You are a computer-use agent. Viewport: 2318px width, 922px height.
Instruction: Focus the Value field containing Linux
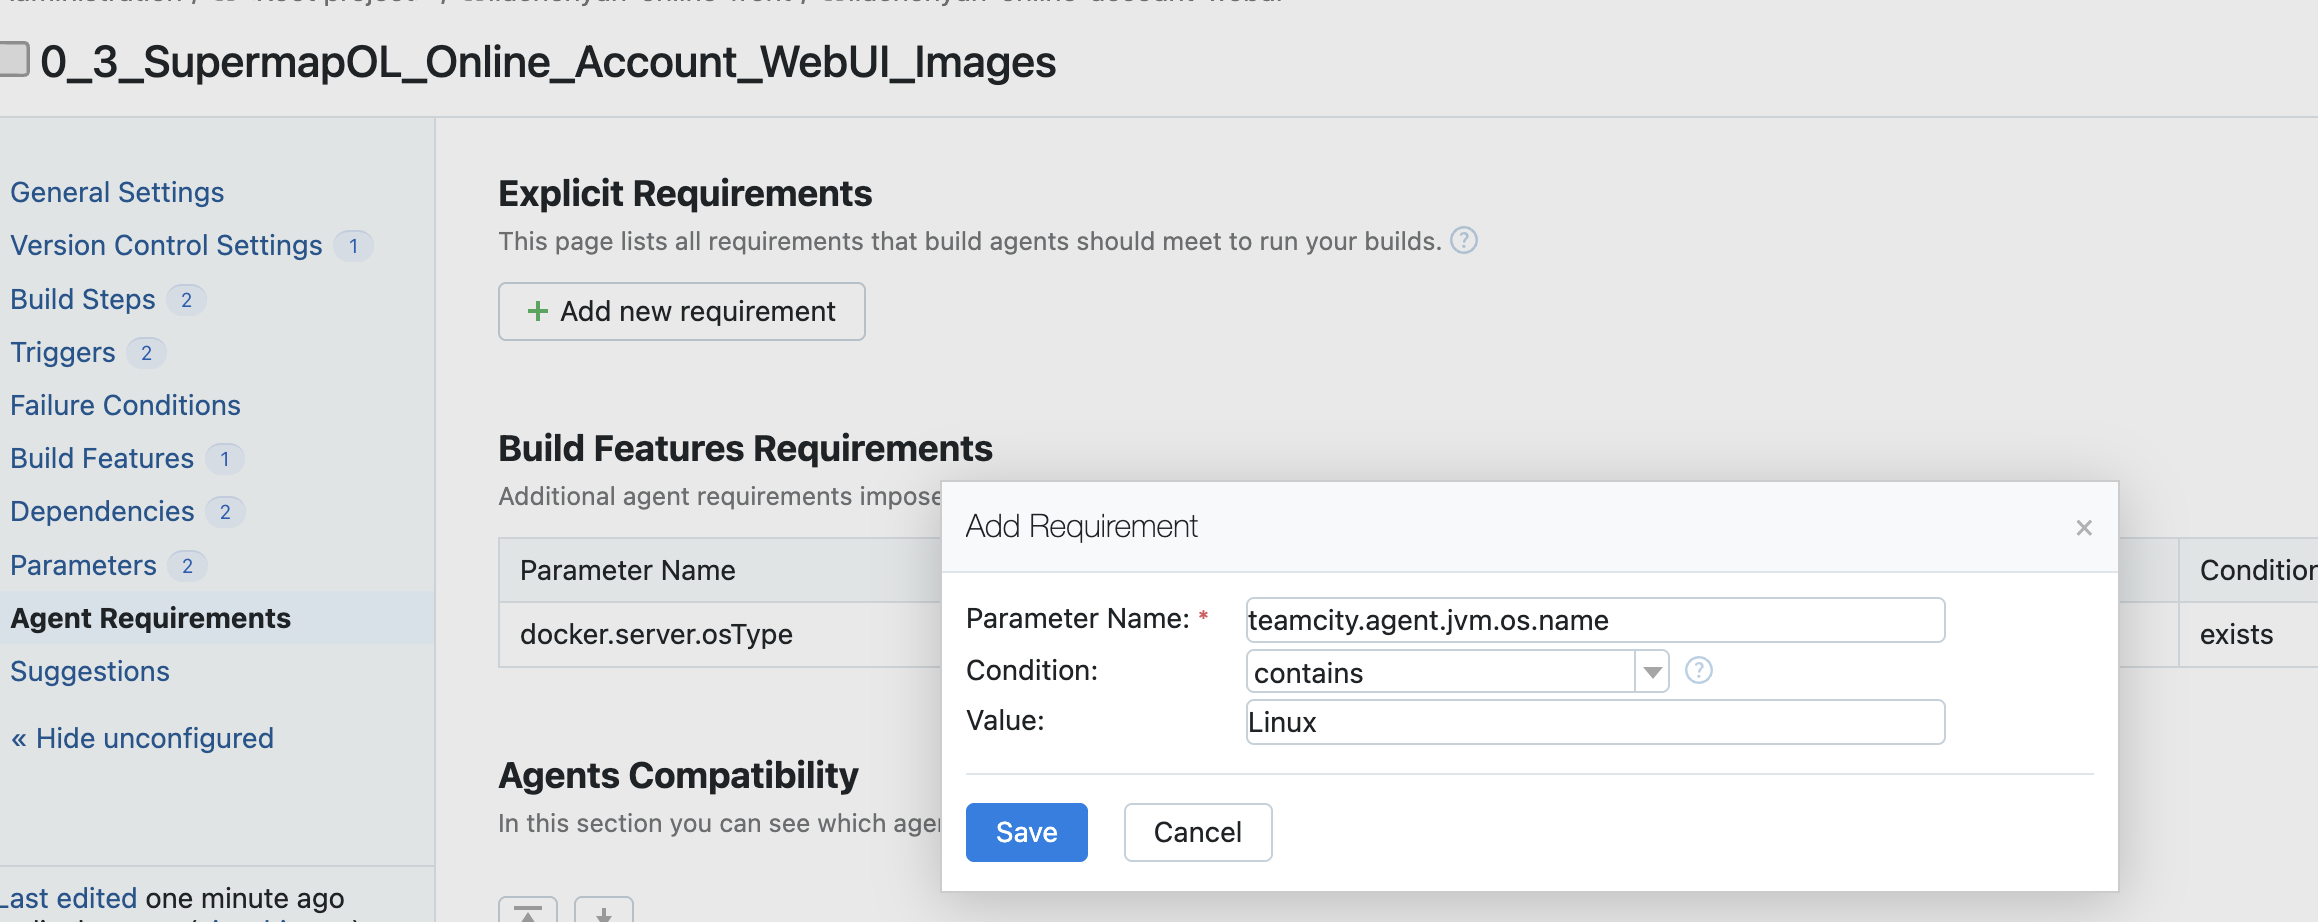pos(1594,722)
